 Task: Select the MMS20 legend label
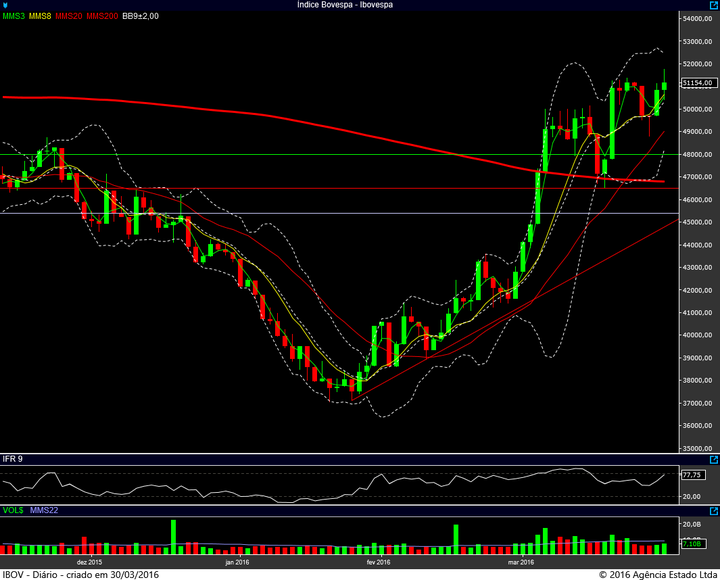click(69, 16)
